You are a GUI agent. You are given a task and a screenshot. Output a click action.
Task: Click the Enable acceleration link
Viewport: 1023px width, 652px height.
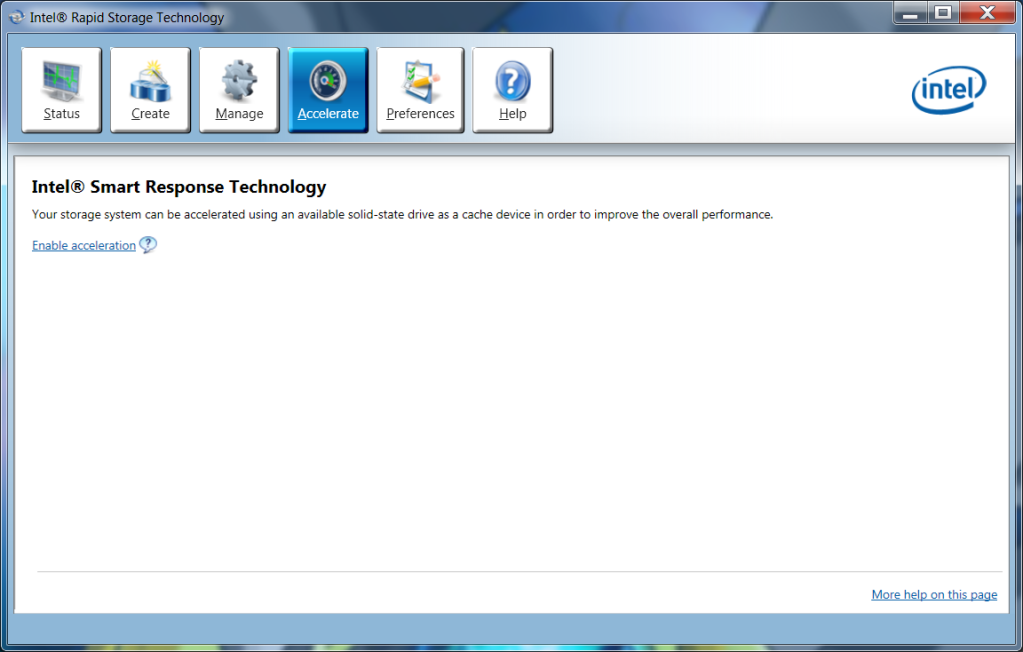84,245
